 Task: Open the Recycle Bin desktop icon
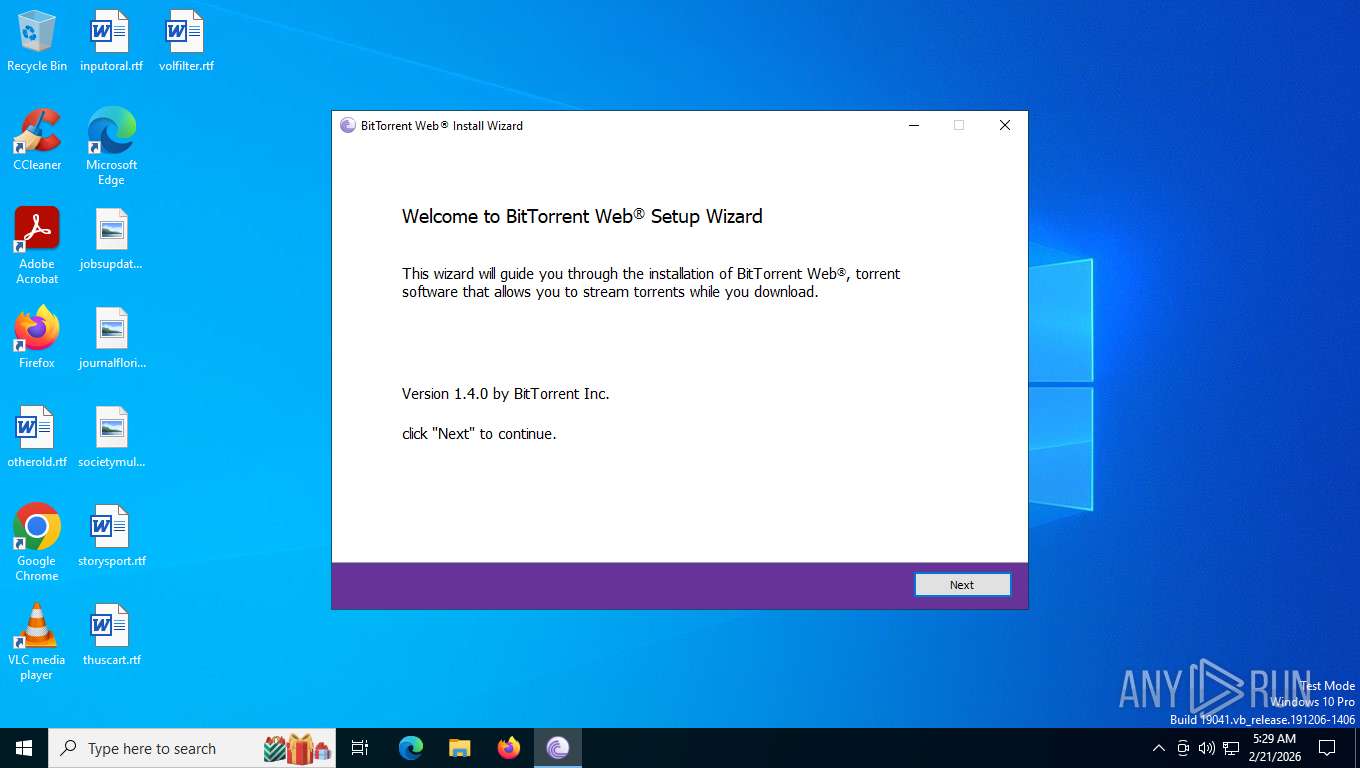tap(37, 41)
